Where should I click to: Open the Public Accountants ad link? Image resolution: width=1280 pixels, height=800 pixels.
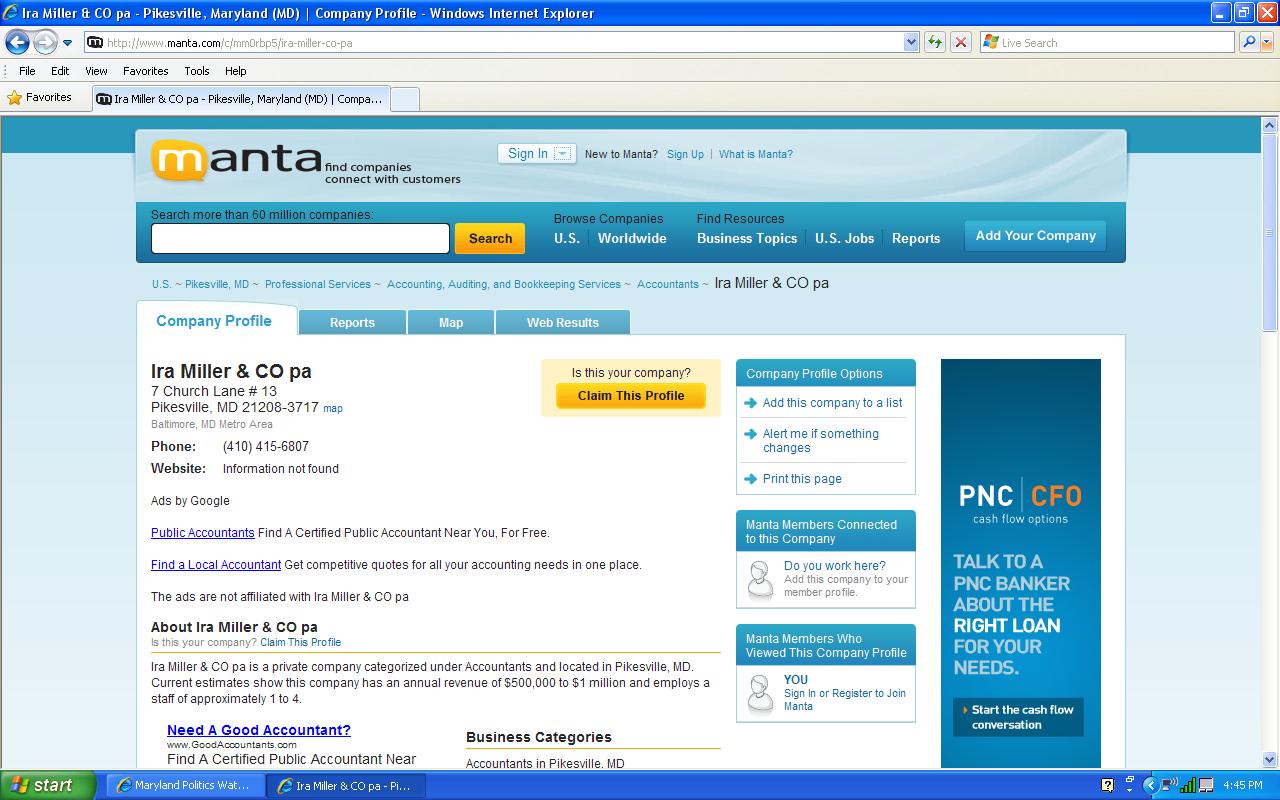(x=203, y=533)
